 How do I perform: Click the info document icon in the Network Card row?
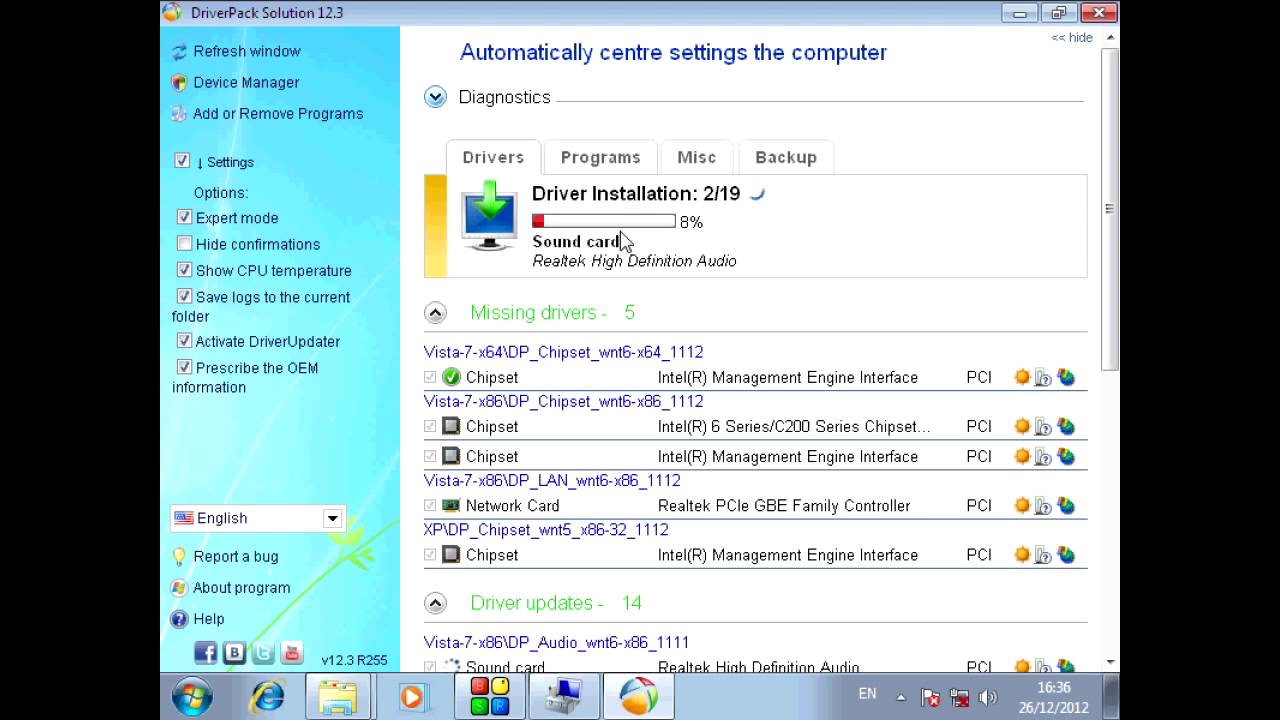(1043, 506)
